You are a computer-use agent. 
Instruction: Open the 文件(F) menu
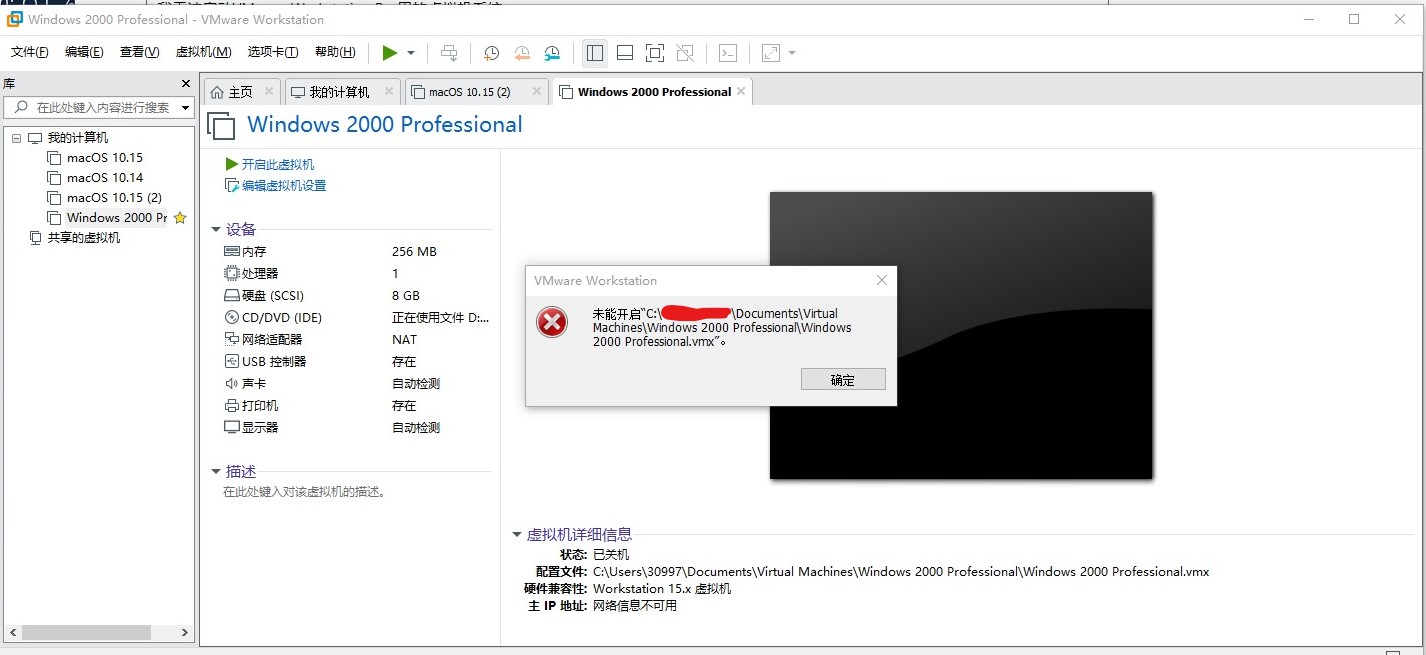click(x=30, y=52)
